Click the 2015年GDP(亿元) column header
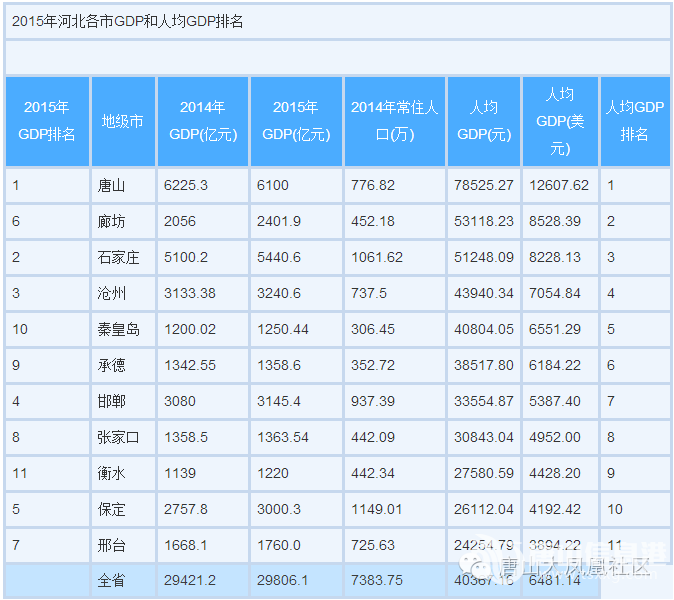This screenshot has width=674, height=600. point(295,121)
